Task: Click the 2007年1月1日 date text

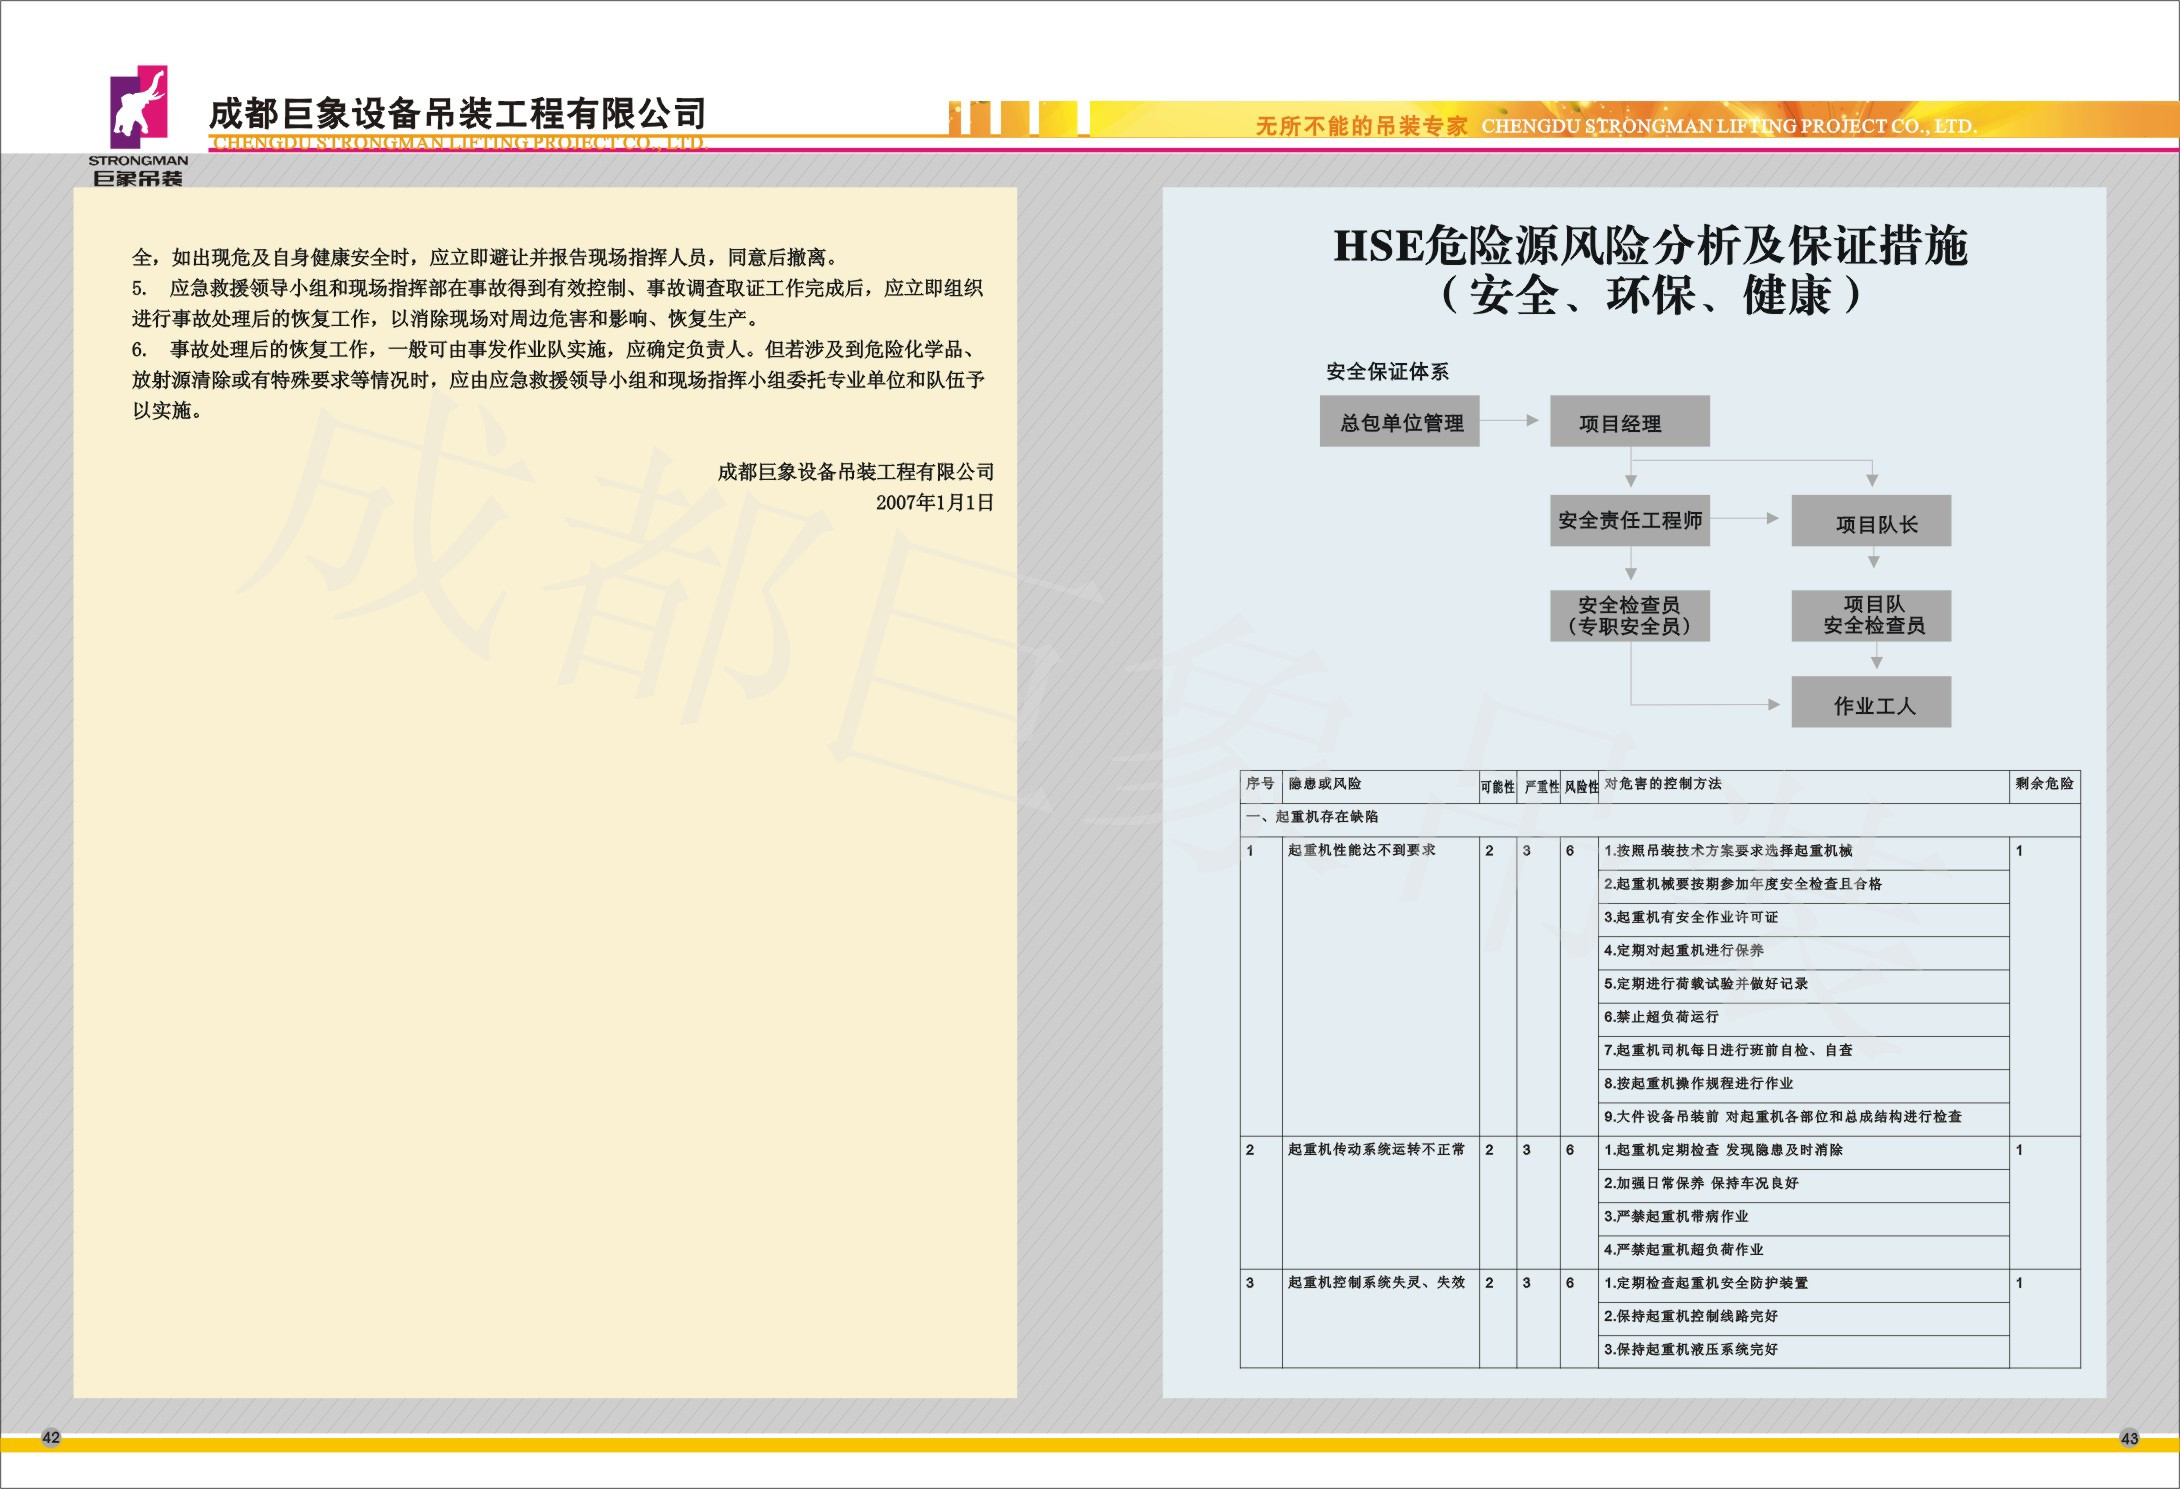Action: (934, 503)
